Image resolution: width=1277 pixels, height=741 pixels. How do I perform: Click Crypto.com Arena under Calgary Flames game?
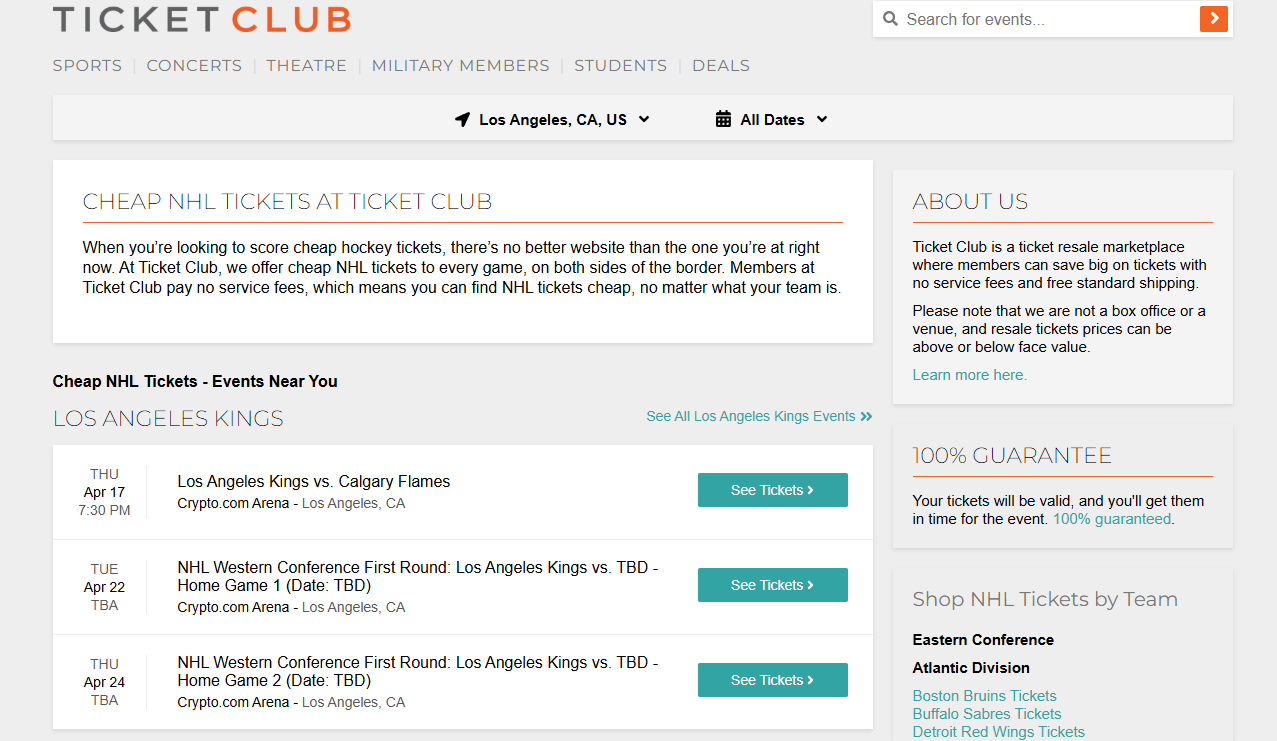(233, 504)
